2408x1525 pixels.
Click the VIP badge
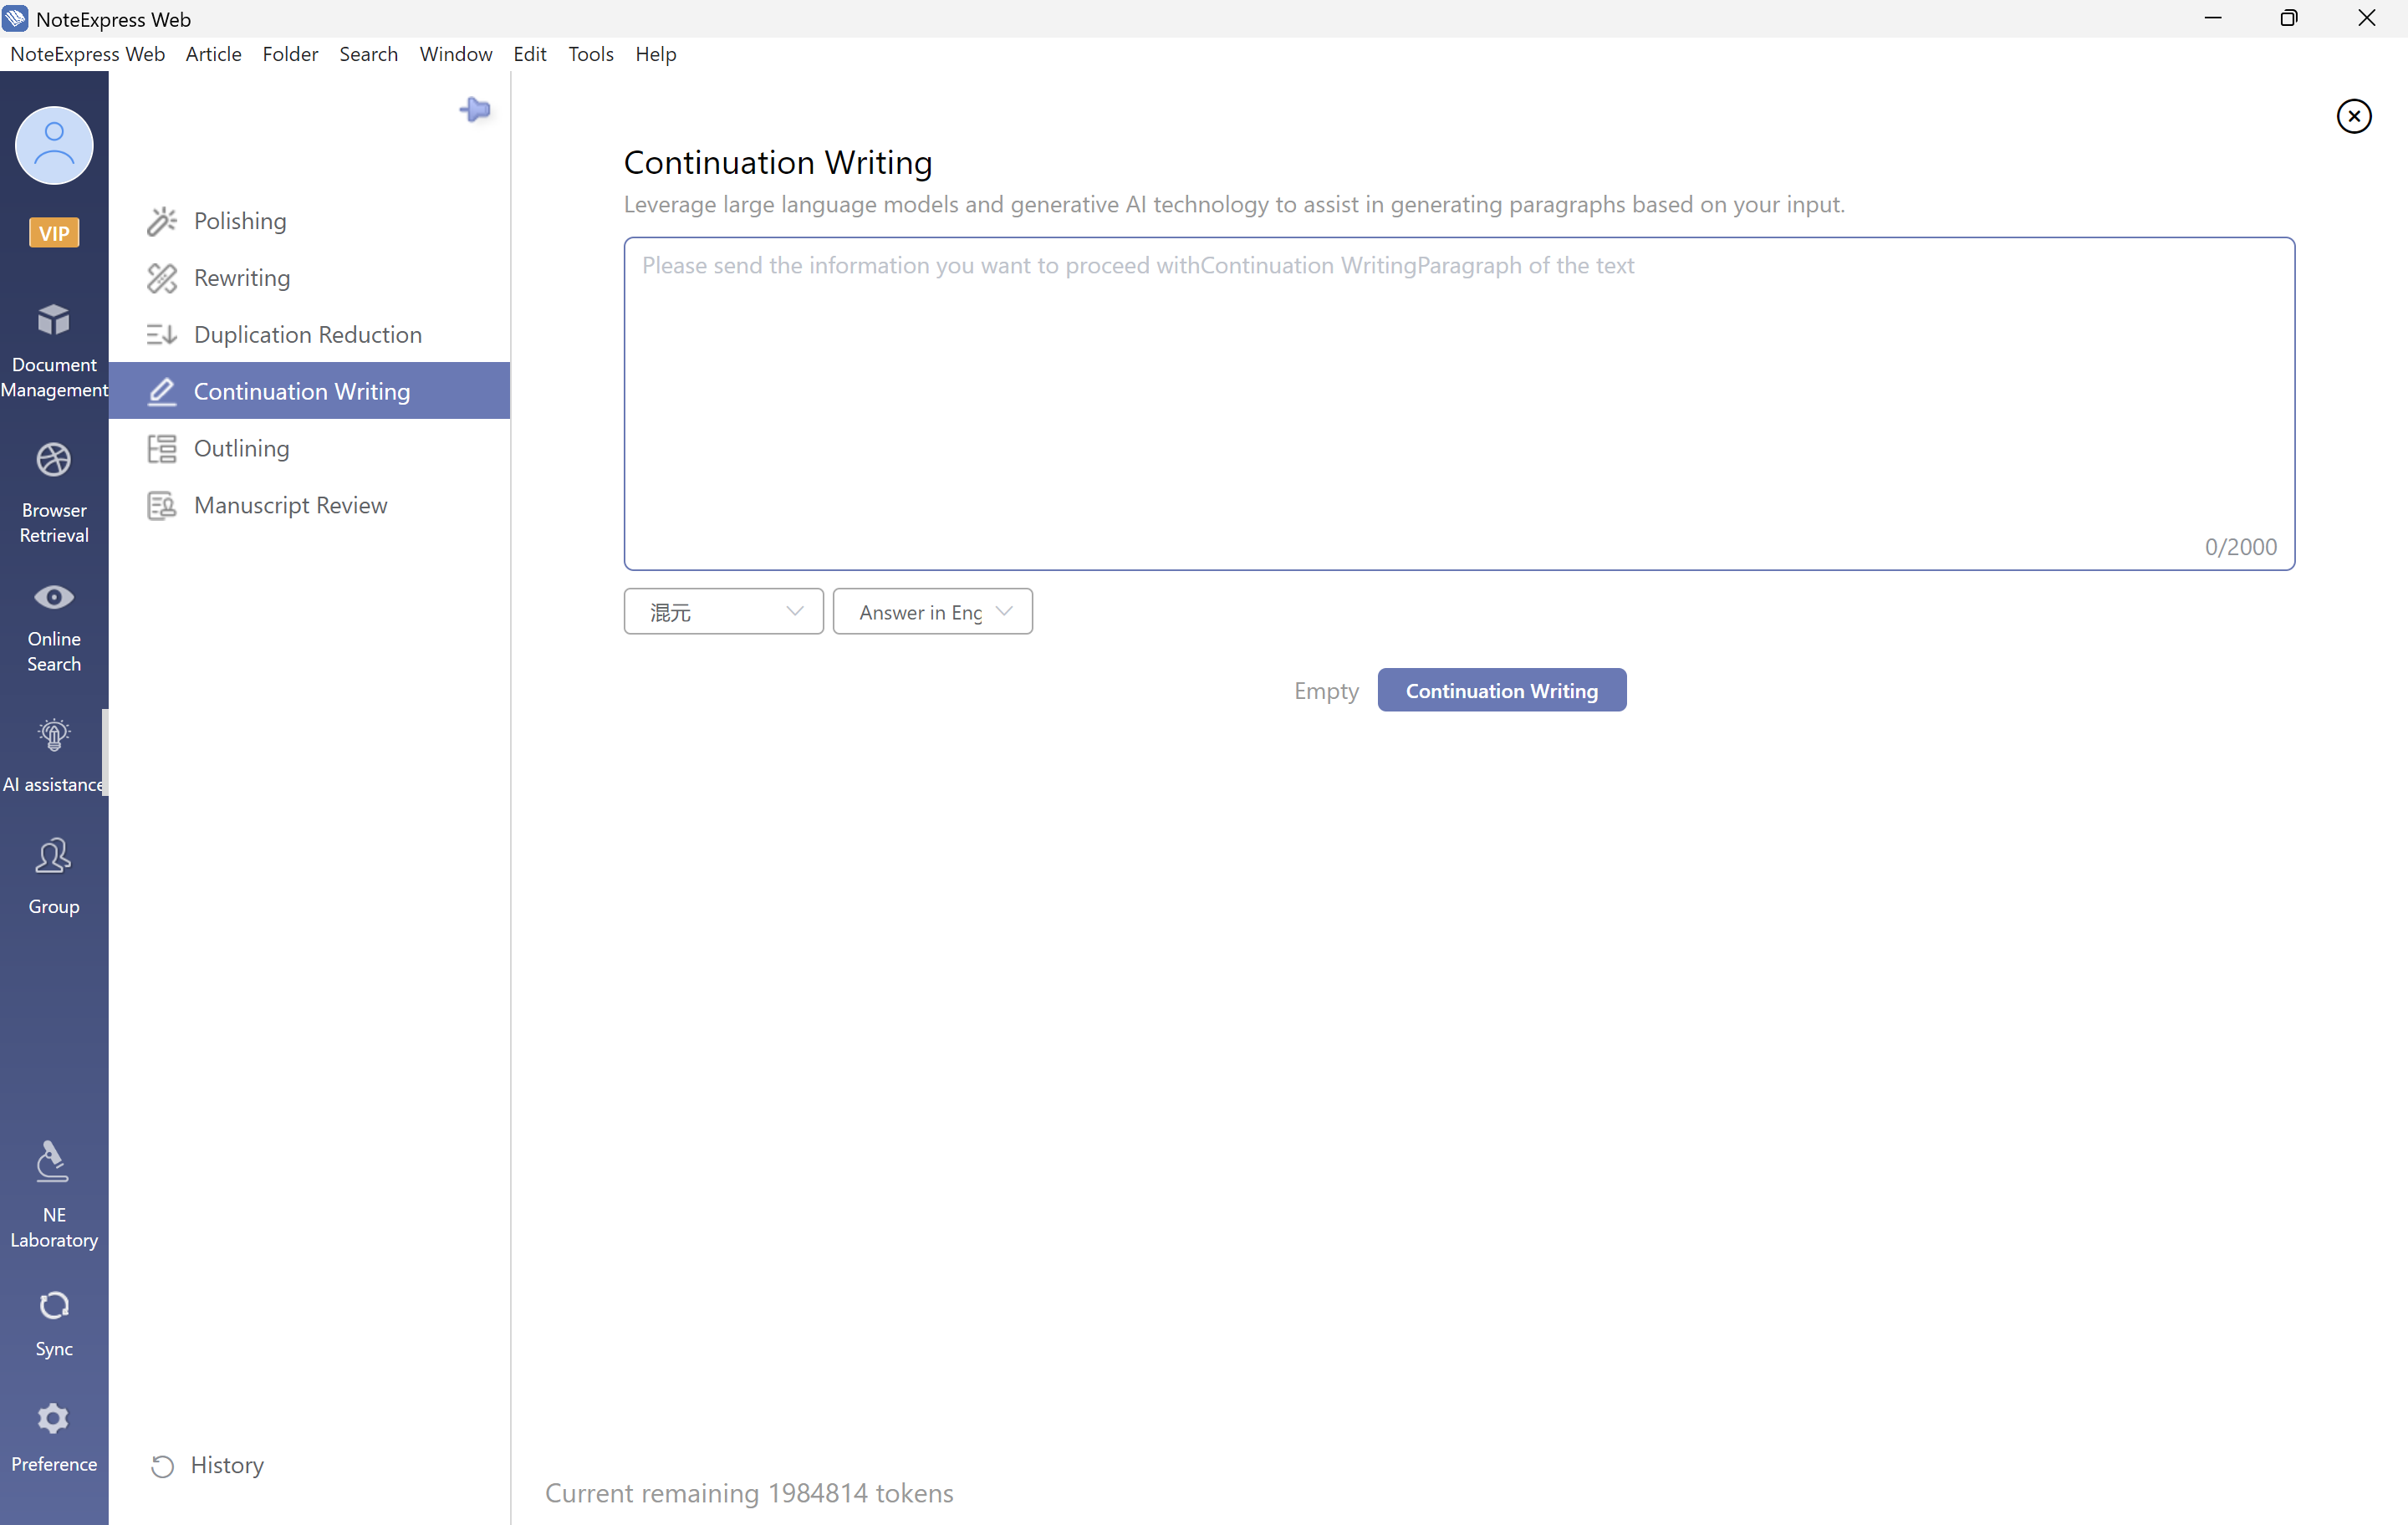pyautogui.click(x=54, y=233)
